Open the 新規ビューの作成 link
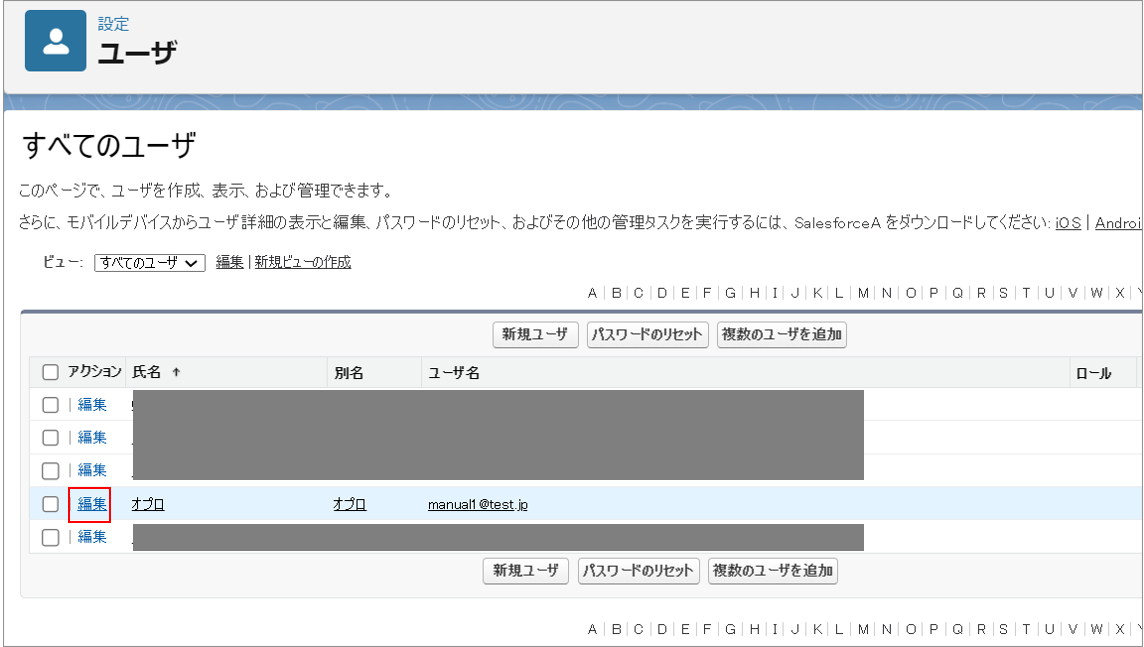 (x=302, y=262)
